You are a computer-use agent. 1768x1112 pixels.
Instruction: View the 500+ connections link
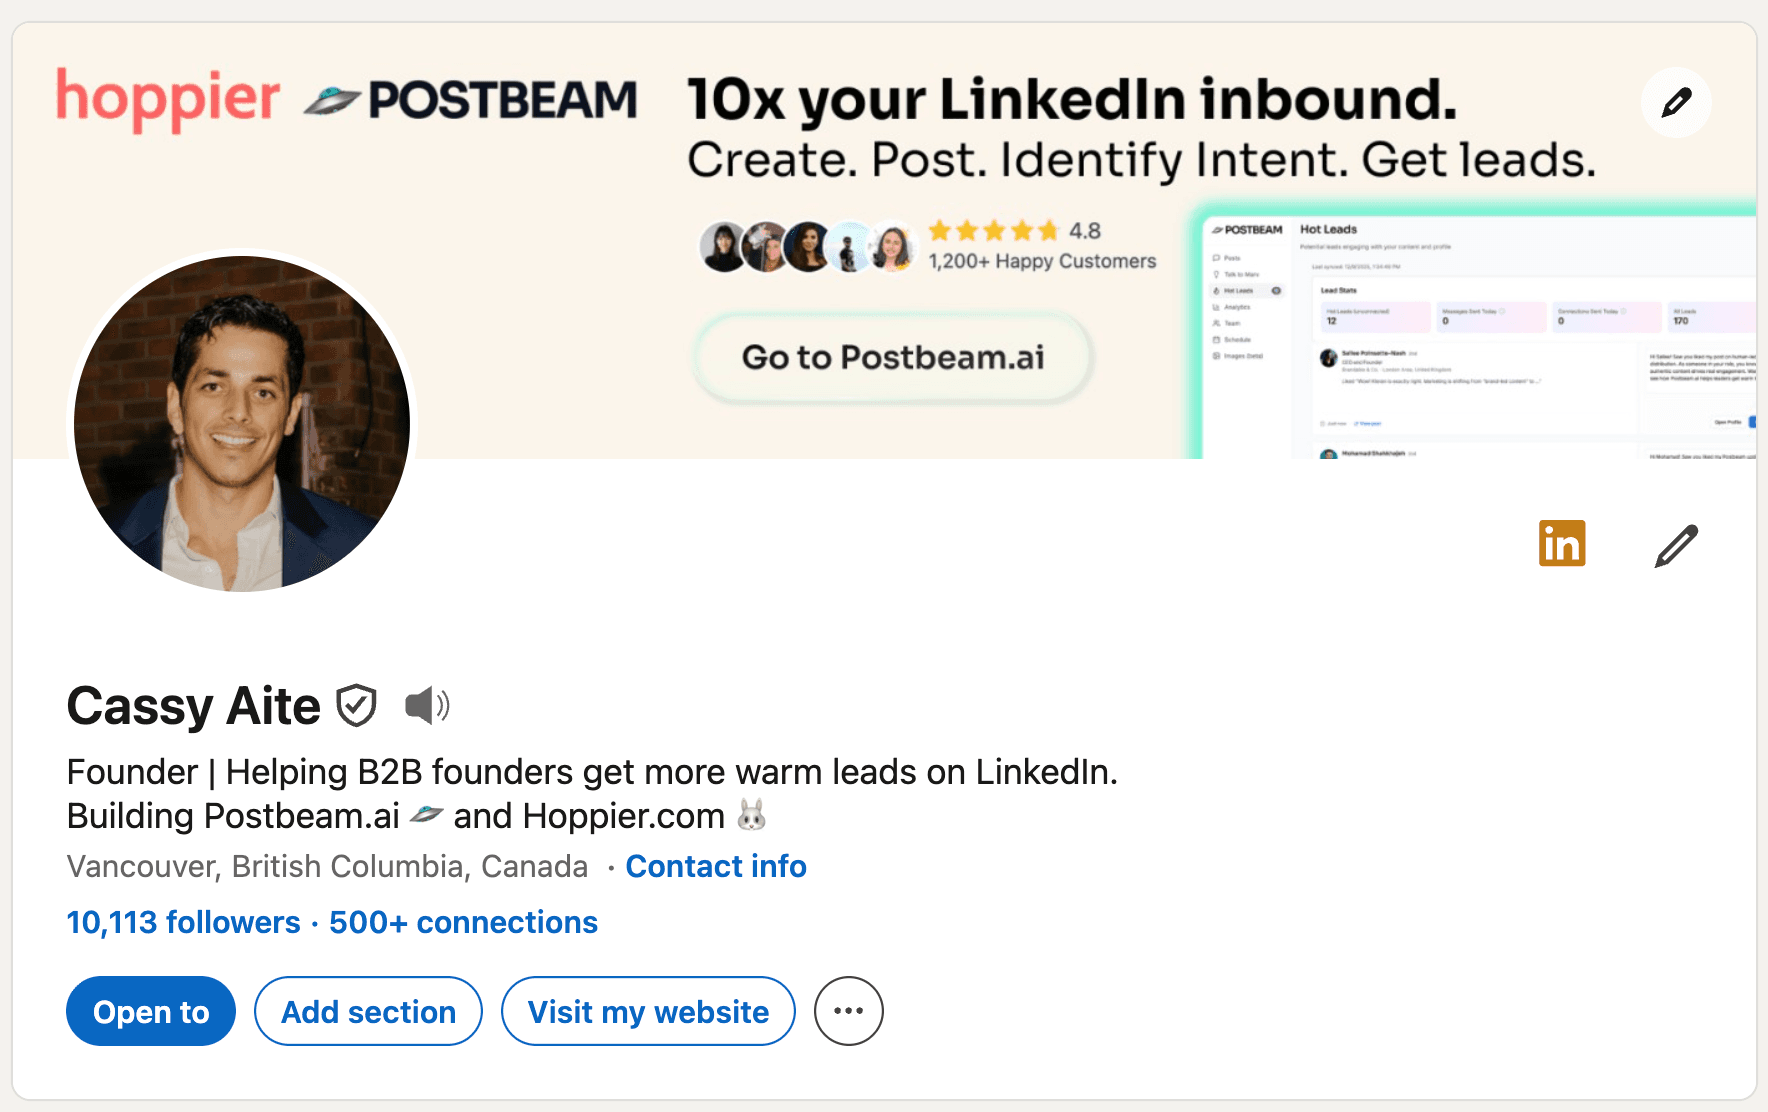(463, 922)
